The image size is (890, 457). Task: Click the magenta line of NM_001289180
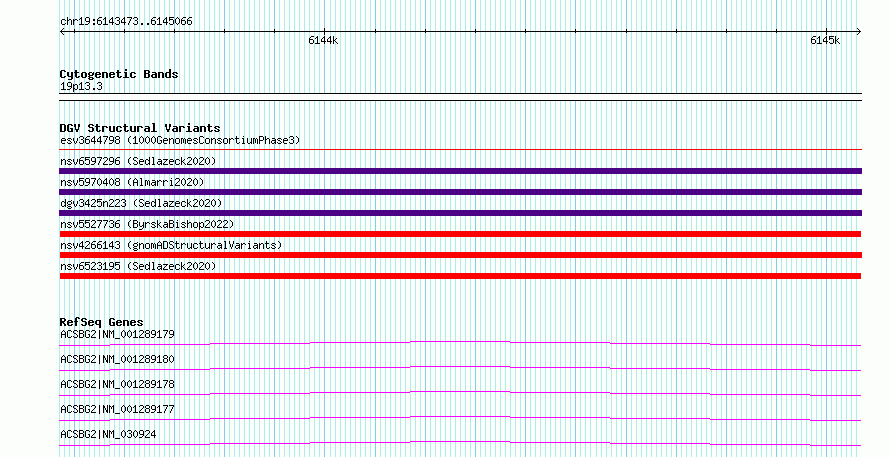click(460, 368)
